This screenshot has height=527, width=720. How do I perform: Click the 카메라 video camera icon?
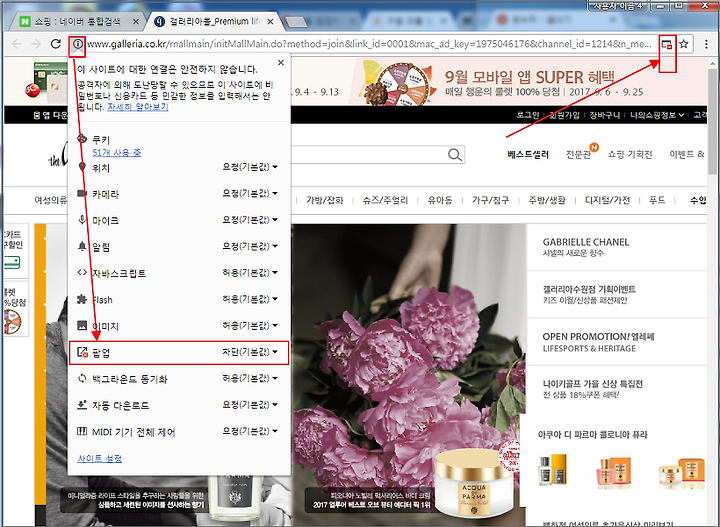pyautogui.click(x=82, y=193)
